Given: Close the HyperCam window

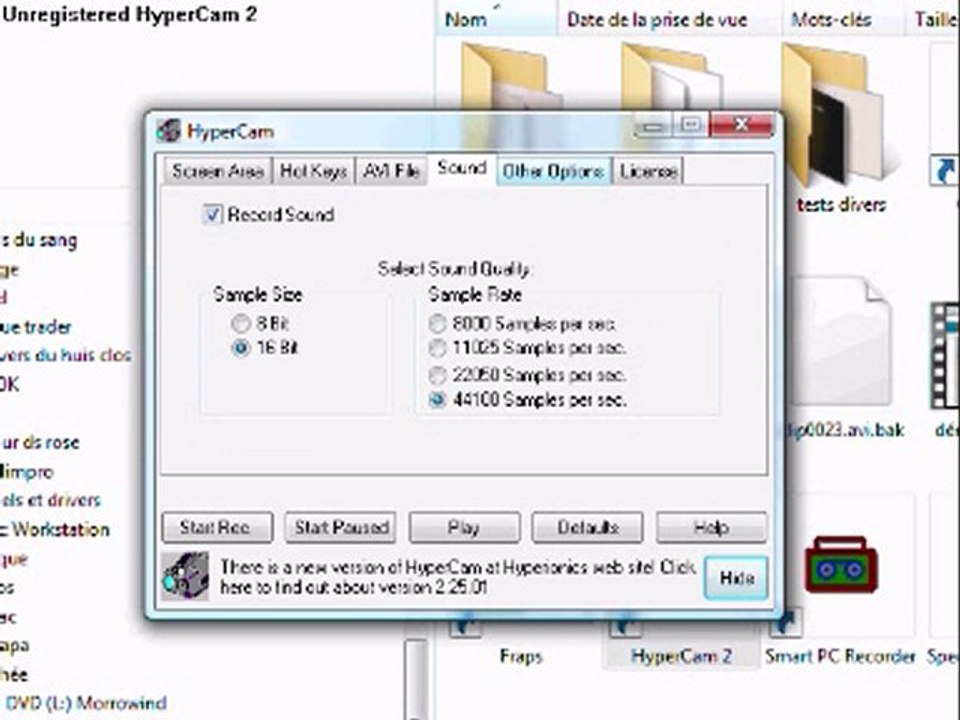Looking at the screenshot, I should tap(741, 125).
